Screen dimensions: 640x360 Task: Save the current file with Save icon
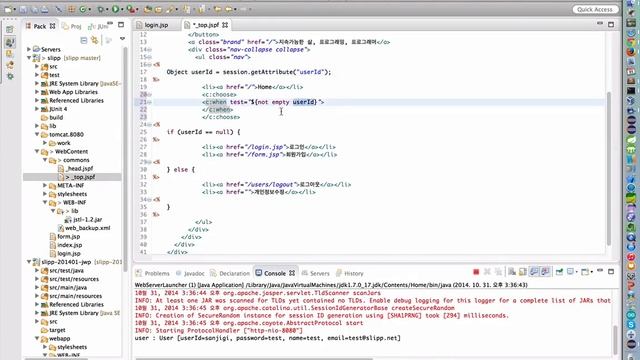click(x=24, y=9)
